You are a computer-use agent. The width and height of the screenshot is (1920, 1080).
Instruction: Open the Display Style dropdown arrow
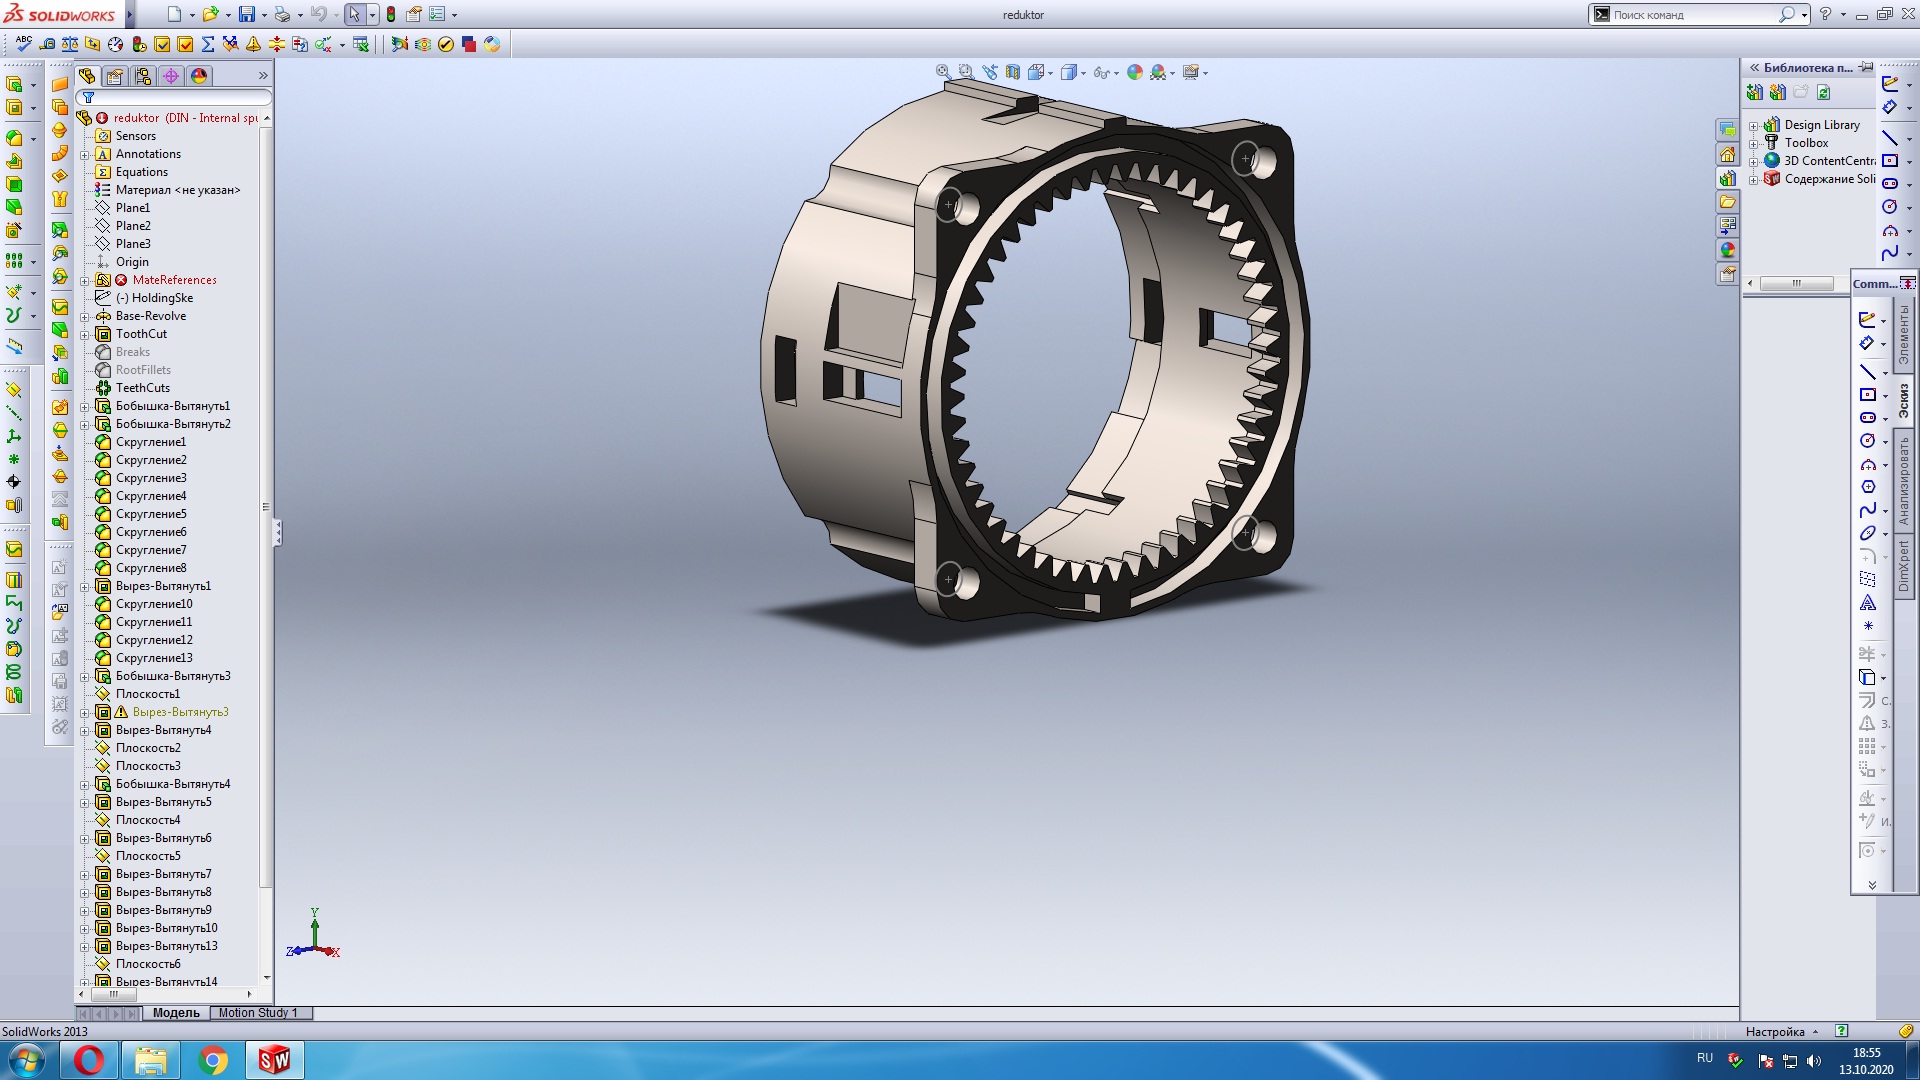click(x=1083, y=73)
